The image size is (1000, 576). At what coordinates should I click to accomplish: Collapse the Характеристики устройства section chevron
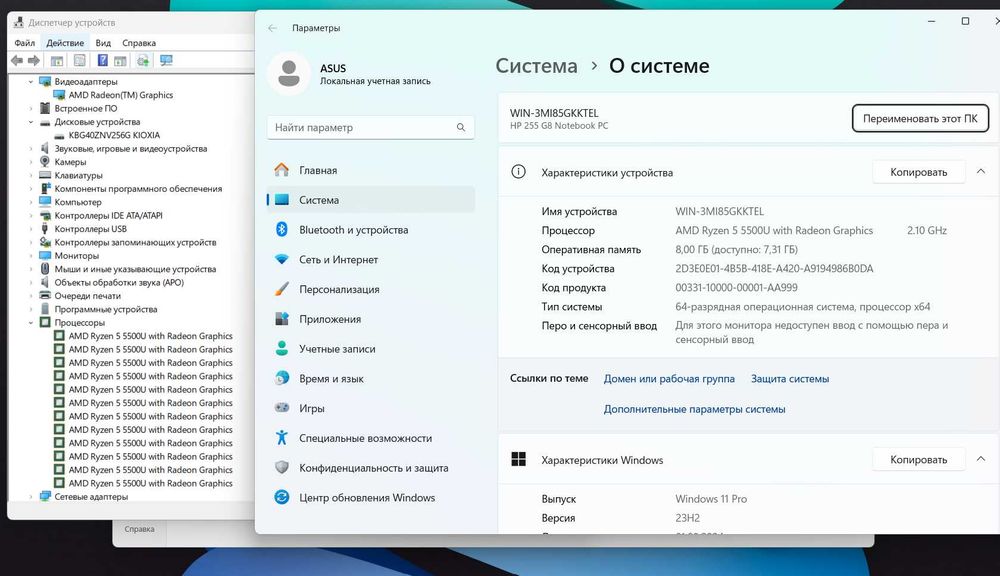[x=981, y=172]
